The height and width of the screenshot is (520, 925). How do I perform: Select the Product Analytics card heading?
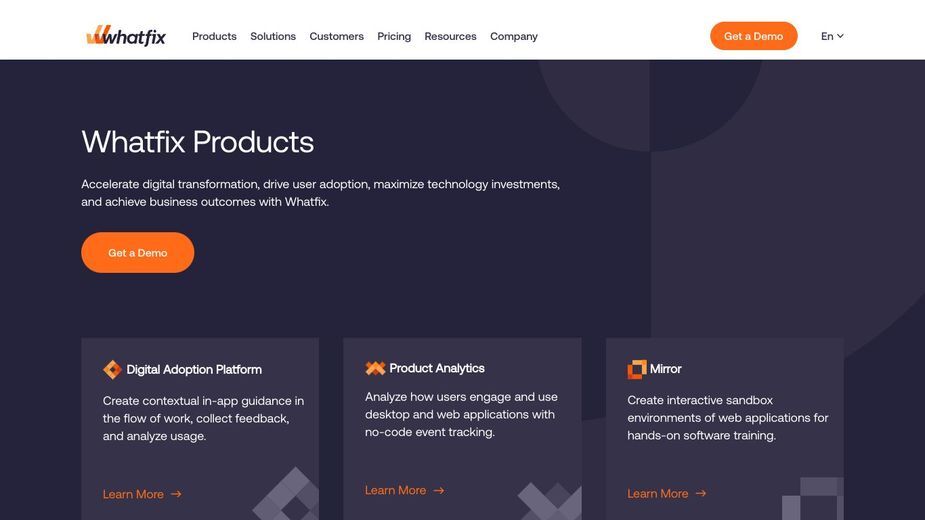click(x=437, y=368)
